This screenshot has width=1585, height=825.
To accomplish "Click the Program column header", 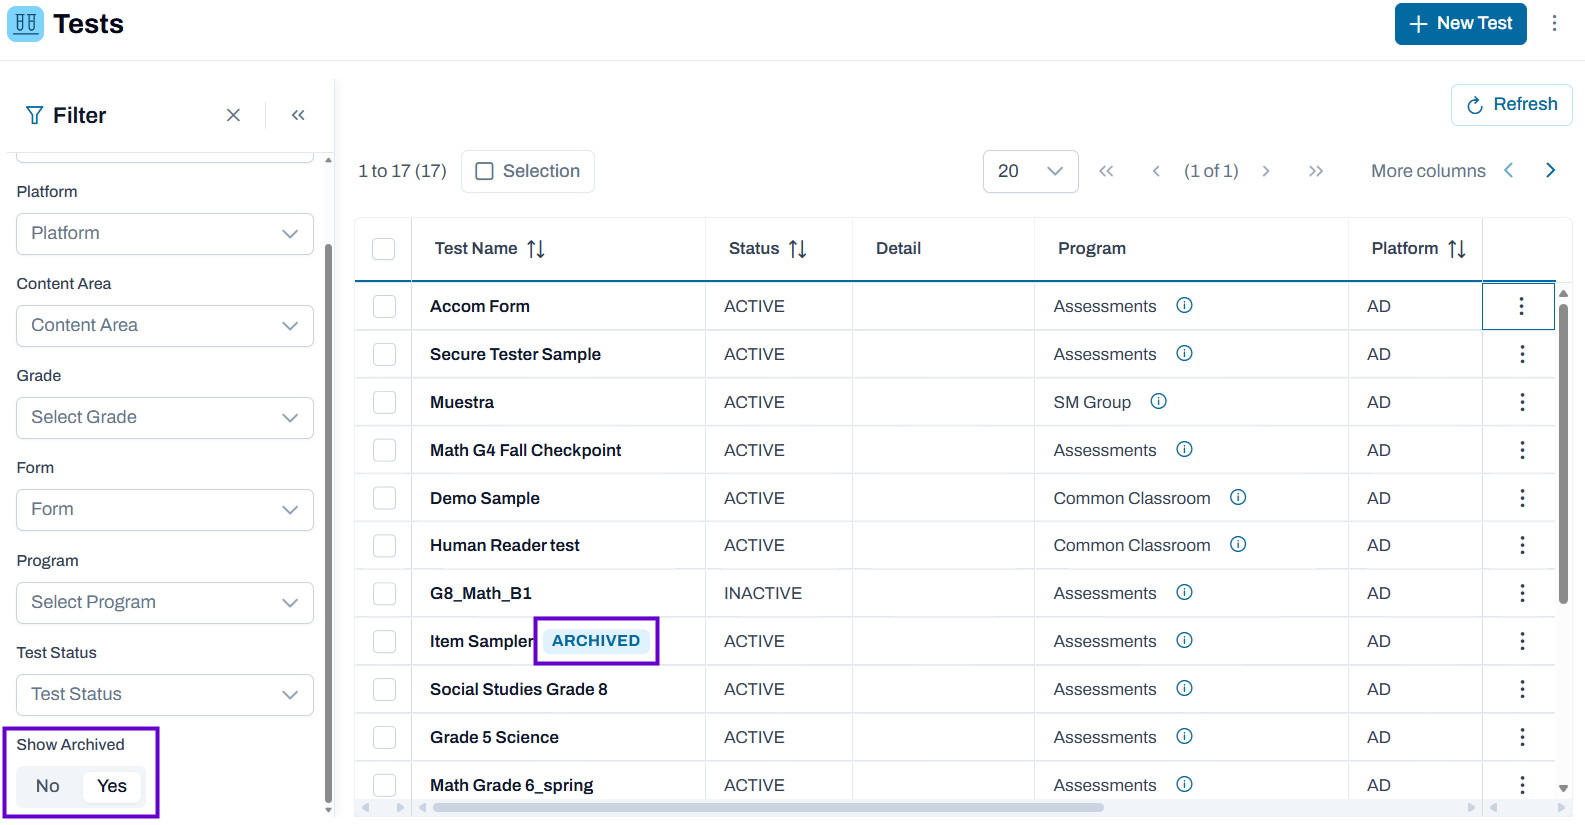I will pyautogui.click(x=1092, y=249).
